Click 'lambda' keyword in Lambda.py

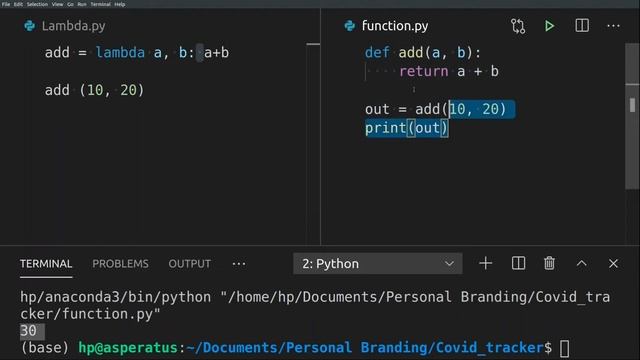point(120,53)
